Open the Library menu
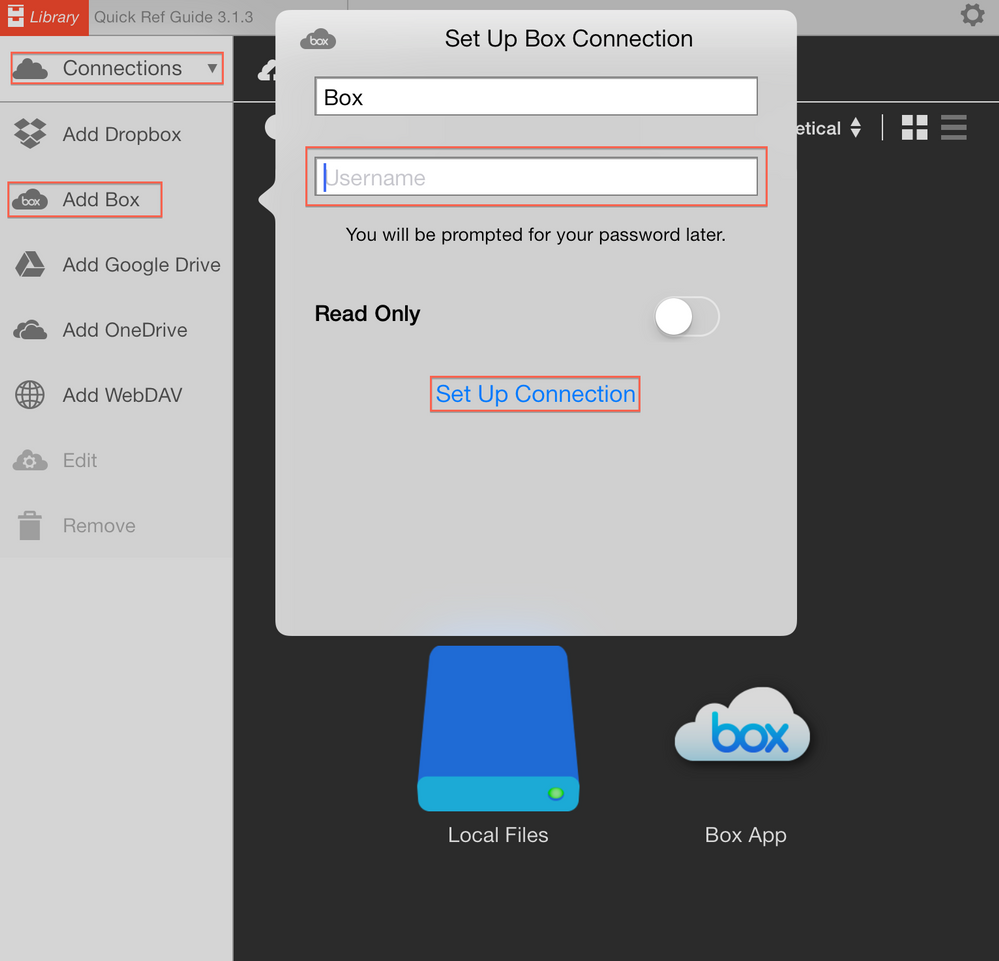 point(44,17)
